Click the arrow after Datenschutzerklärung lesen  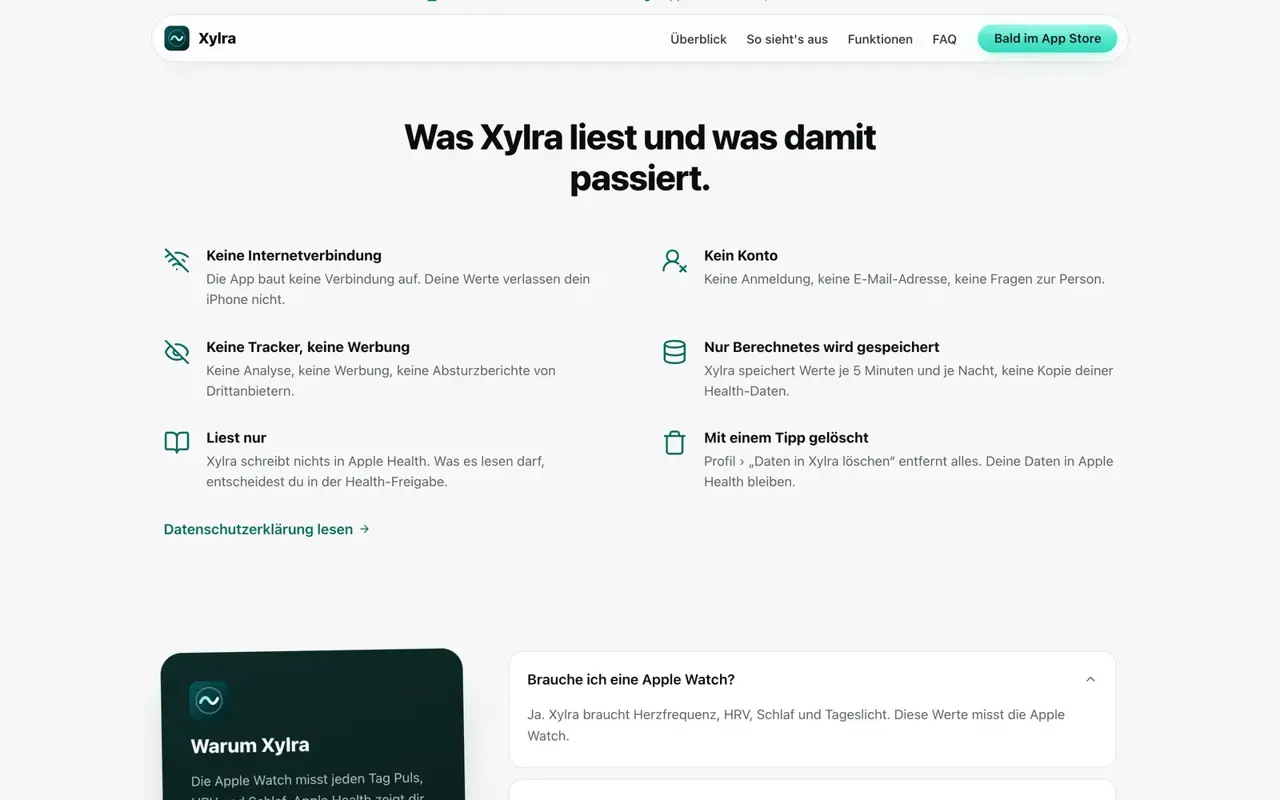(364, 529)
